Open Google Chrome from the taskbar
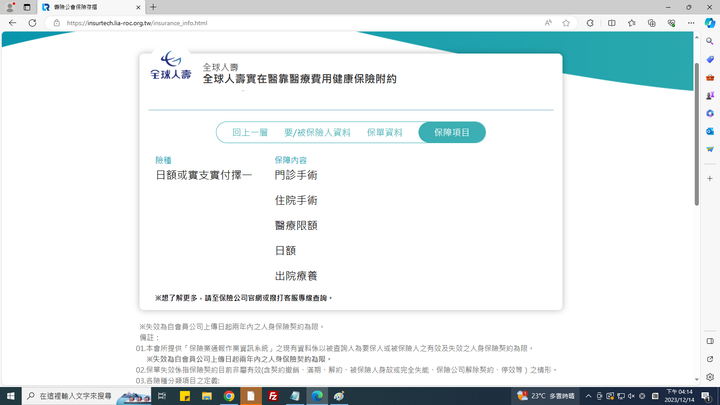 pos(229,396)
